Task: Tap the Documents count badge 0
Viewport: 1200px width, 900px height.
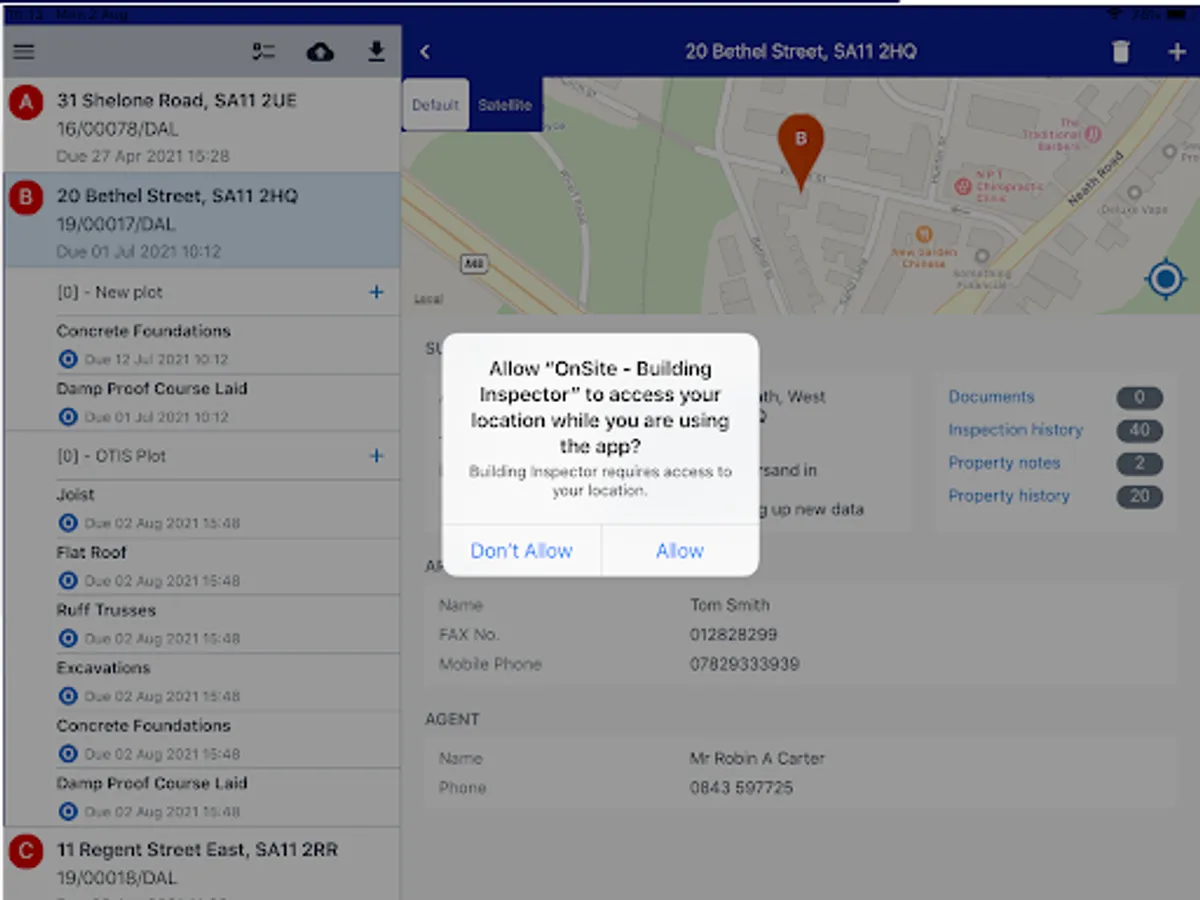Action: pos(1139,398)
